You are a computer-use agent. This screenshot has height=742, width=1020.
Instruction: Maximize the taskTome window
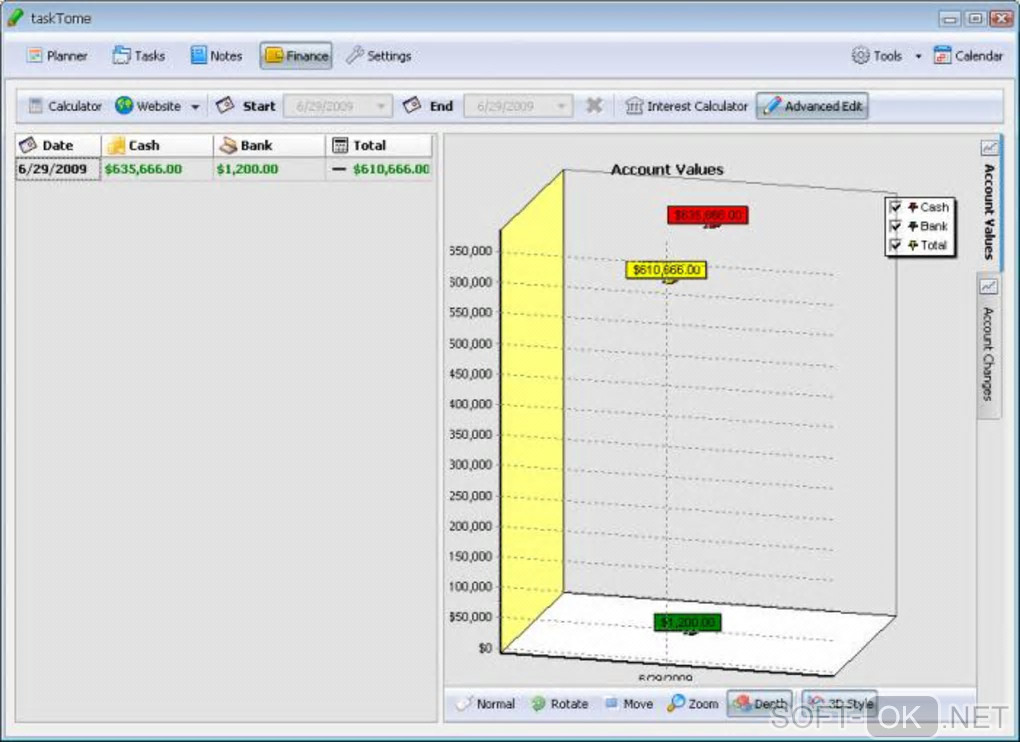pos(974,18)
